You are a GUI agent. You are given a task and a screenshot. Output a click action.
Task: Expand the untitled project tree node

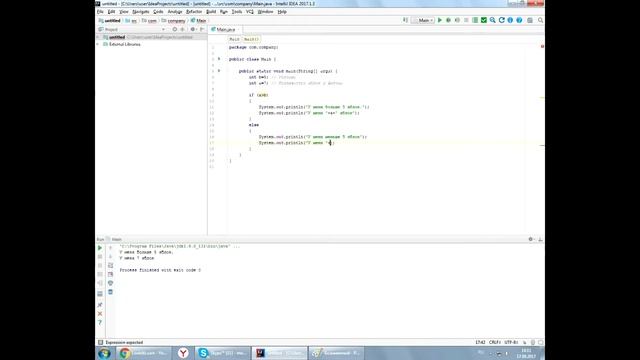coord(98,37)
